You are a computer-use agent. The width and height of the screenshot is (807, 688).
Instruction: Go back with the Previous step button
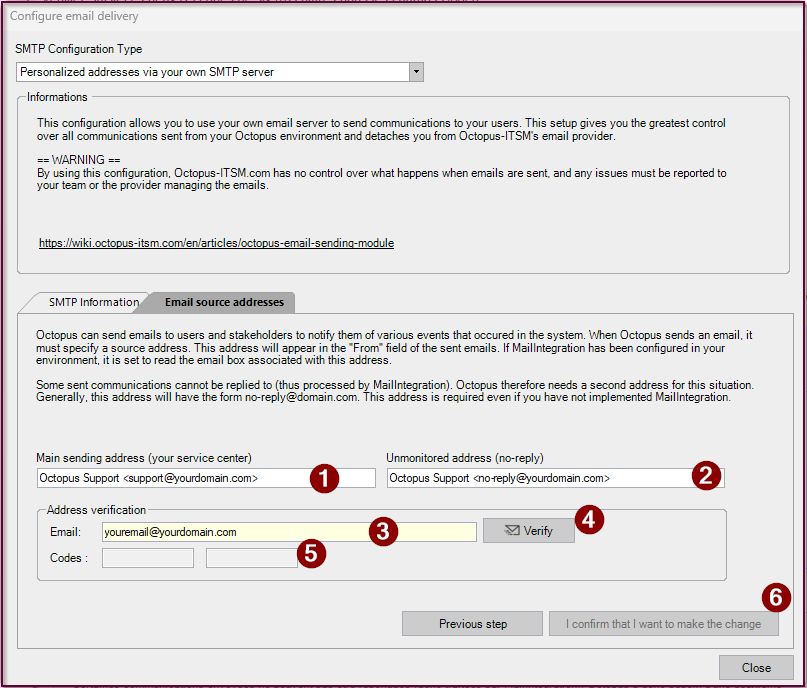point(472,624)
